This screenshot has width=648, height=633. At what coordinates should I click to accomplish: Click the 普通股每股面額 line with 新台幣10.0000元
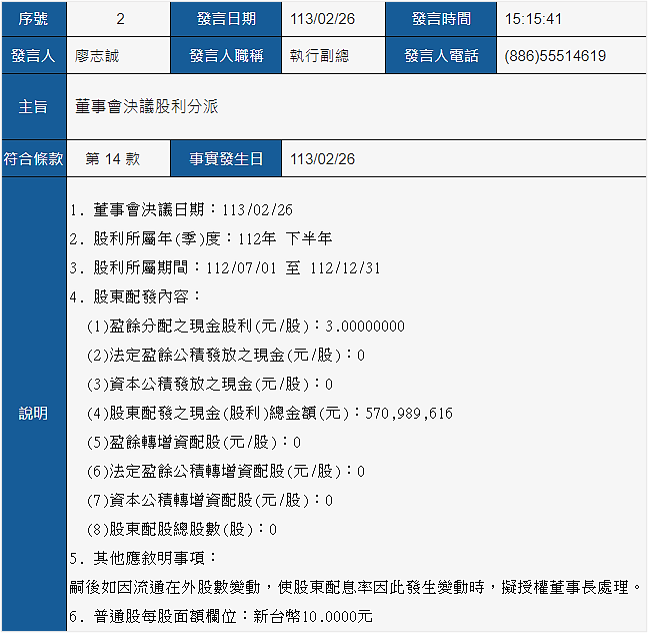(220, 616)
